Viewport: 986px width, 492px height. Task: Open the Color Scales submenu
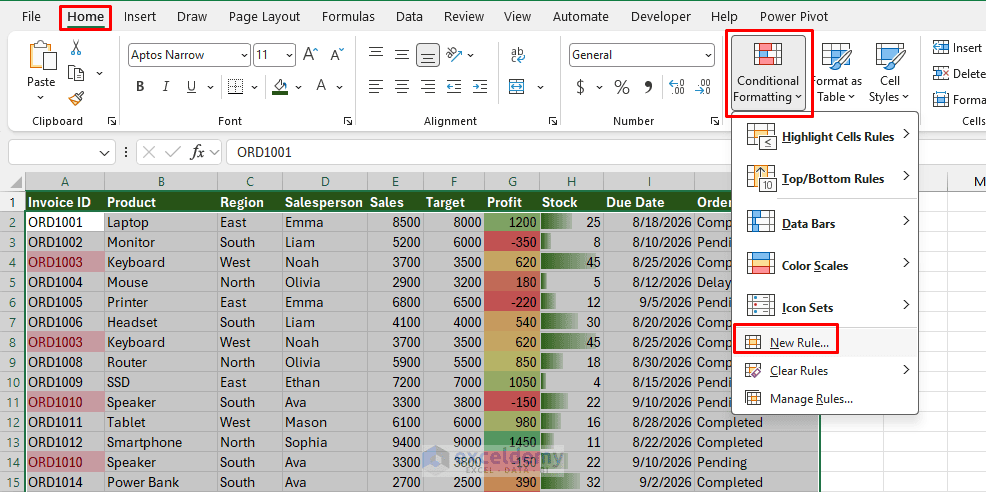tap(826, 266)
